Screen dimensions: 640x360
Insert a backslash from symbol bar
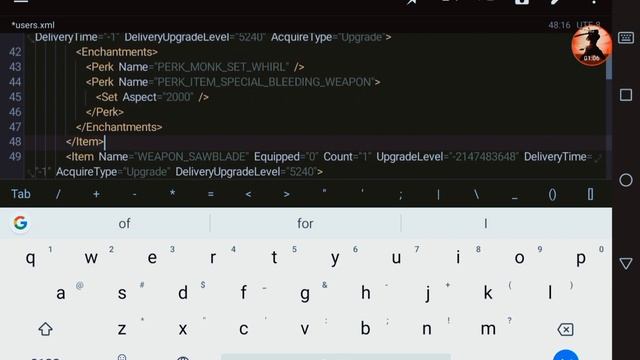click(476, 194)
